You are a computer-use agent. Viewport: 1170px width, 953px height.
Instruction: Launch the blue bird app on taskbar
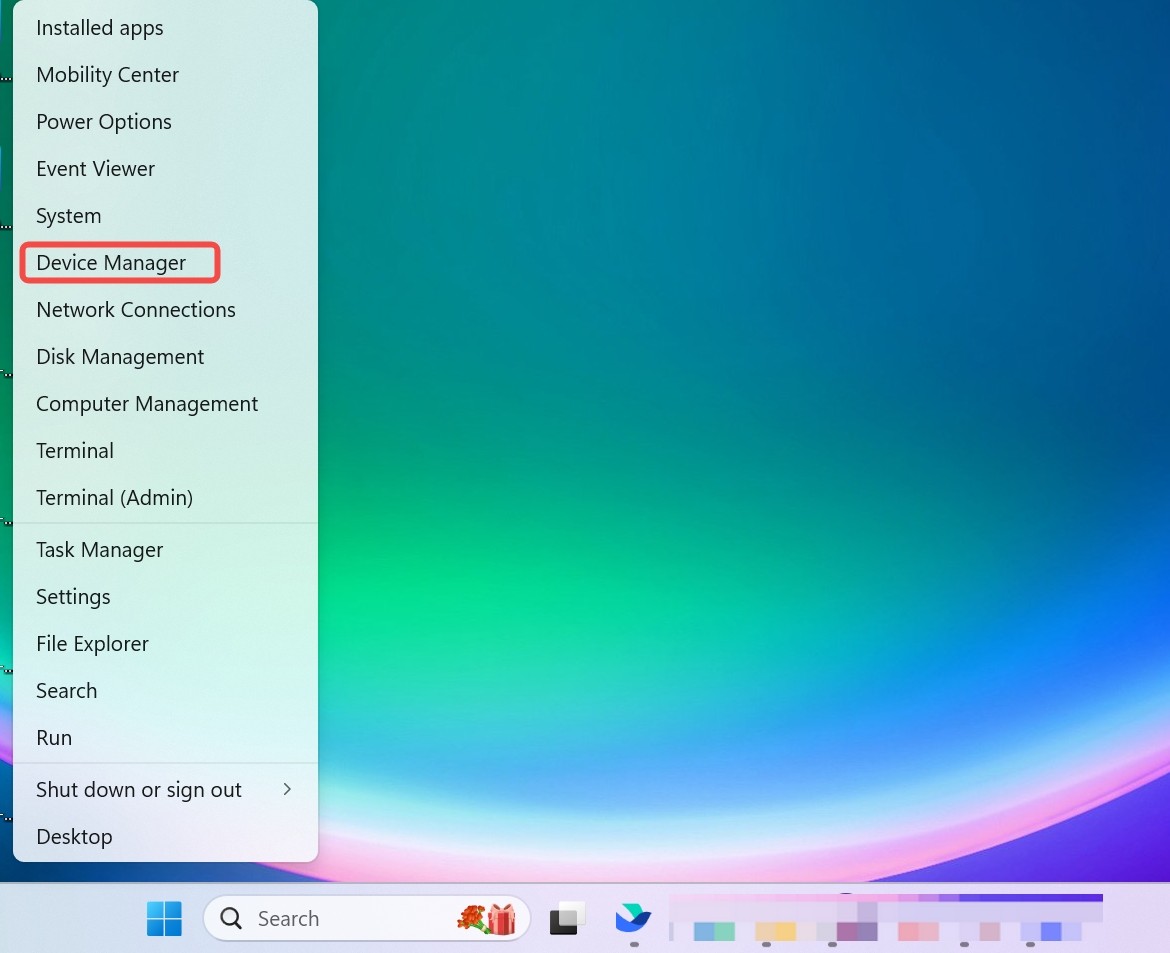point(633,918)
